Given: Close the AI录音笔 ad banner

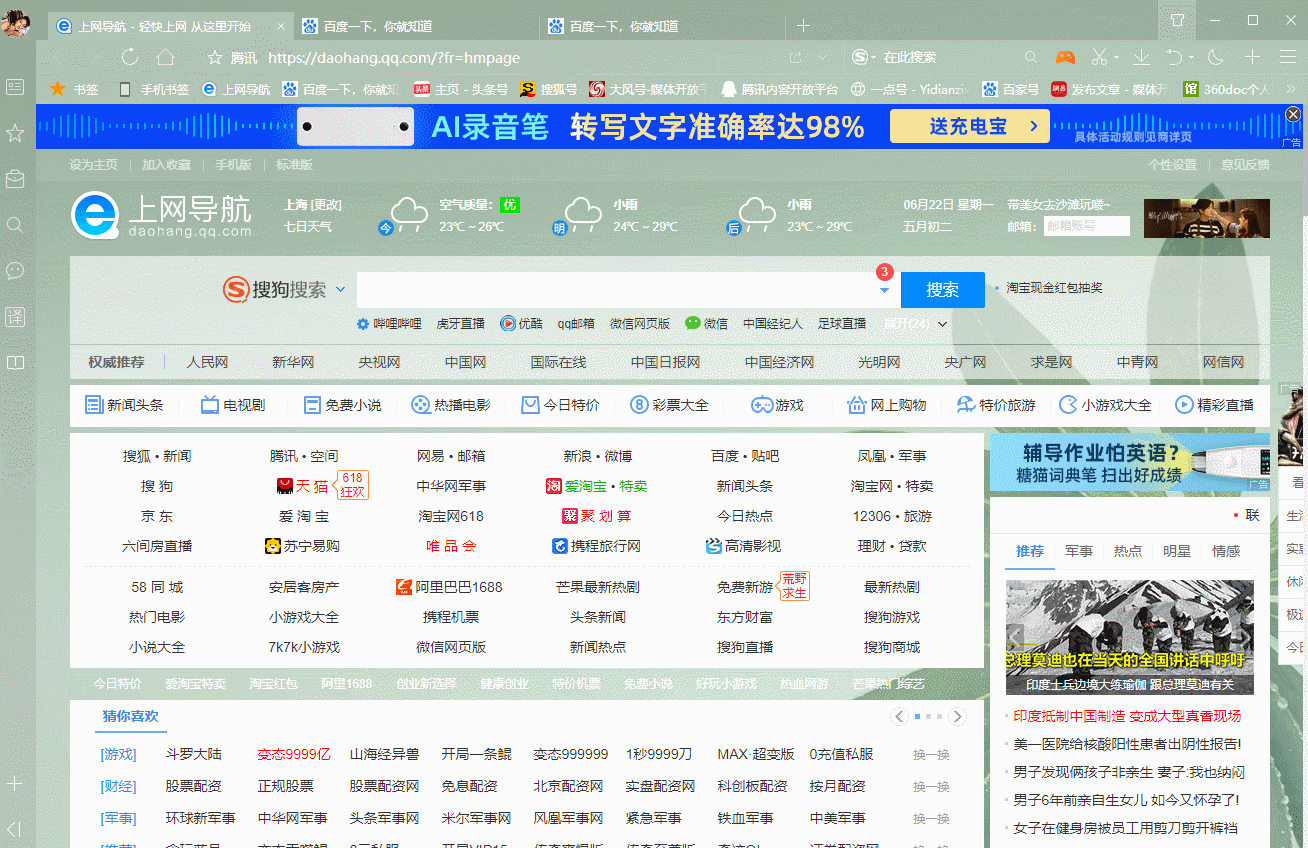Looking at the screenshot, I should tap(1293, 113).
